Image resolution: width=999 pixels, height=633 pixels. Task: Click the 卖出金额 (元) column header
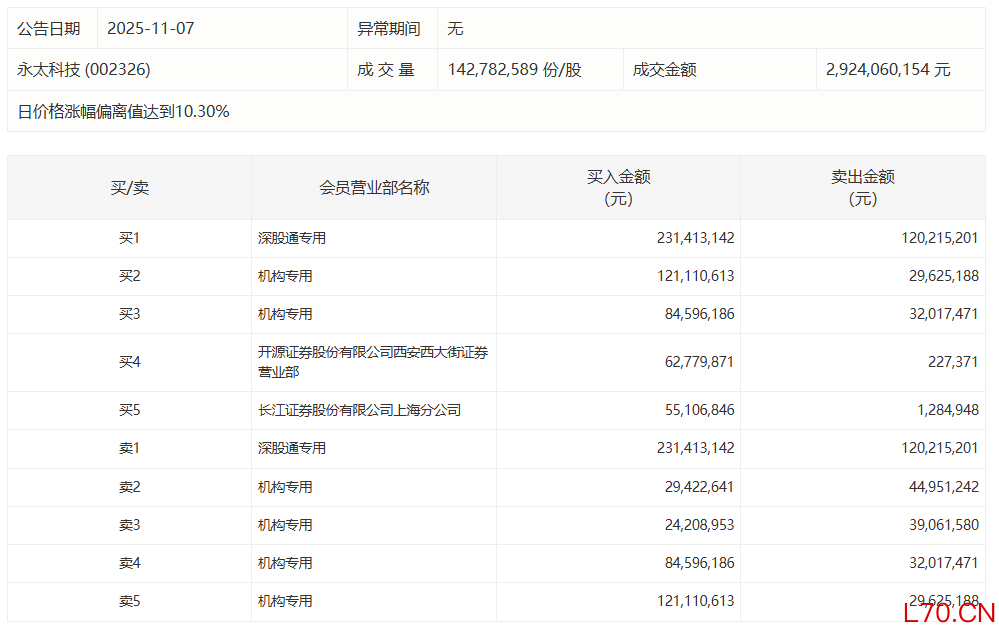pyautogui.click(x=862, y=187)
